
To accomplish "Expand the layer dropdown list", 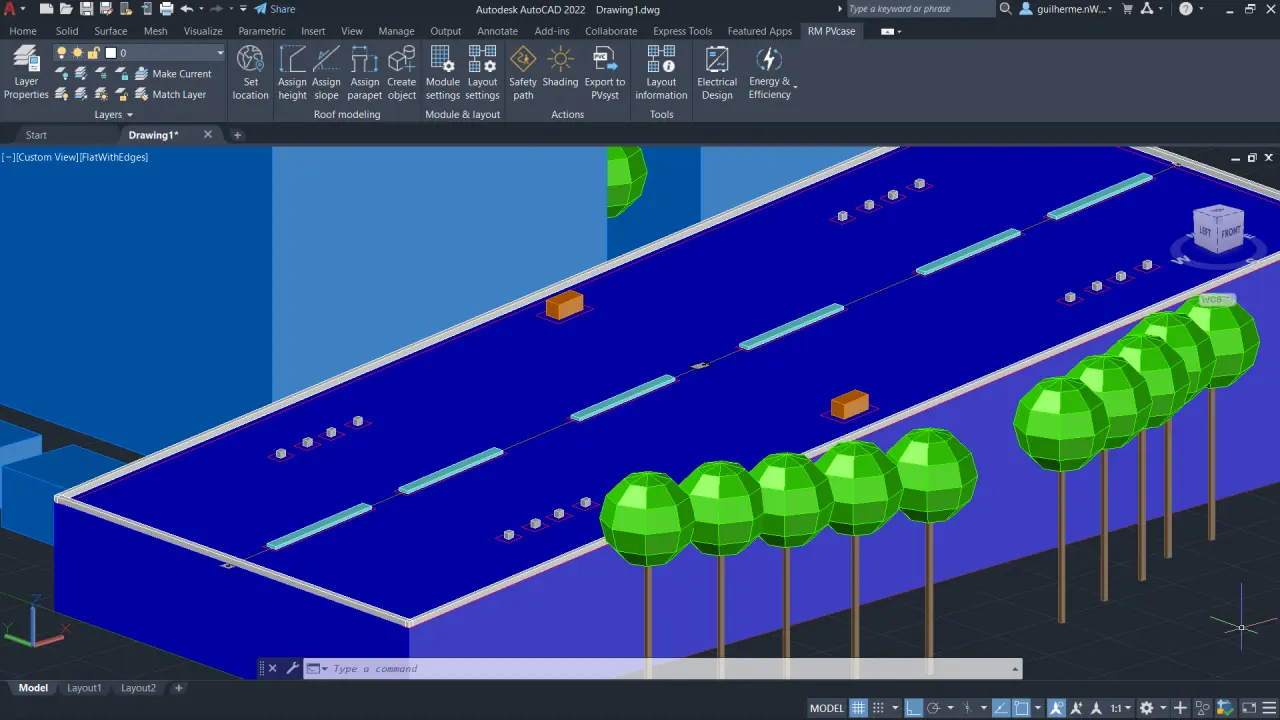I will (220, 53).
